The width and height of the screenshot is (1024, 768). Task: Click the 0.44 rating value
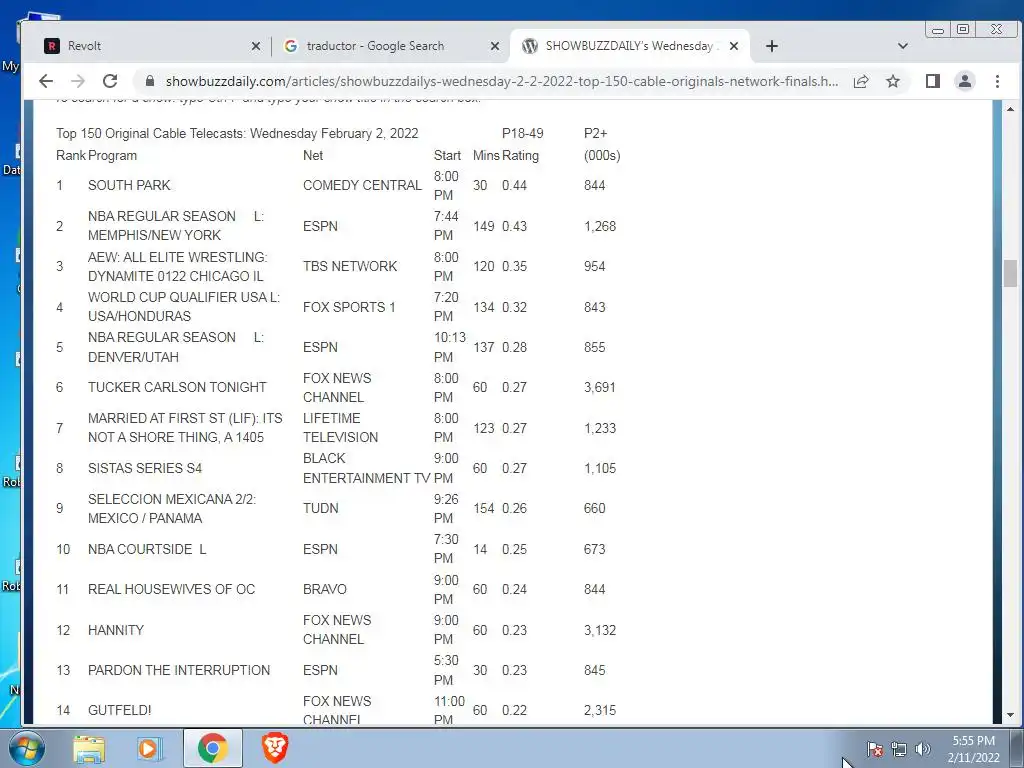tap(514, 185)
